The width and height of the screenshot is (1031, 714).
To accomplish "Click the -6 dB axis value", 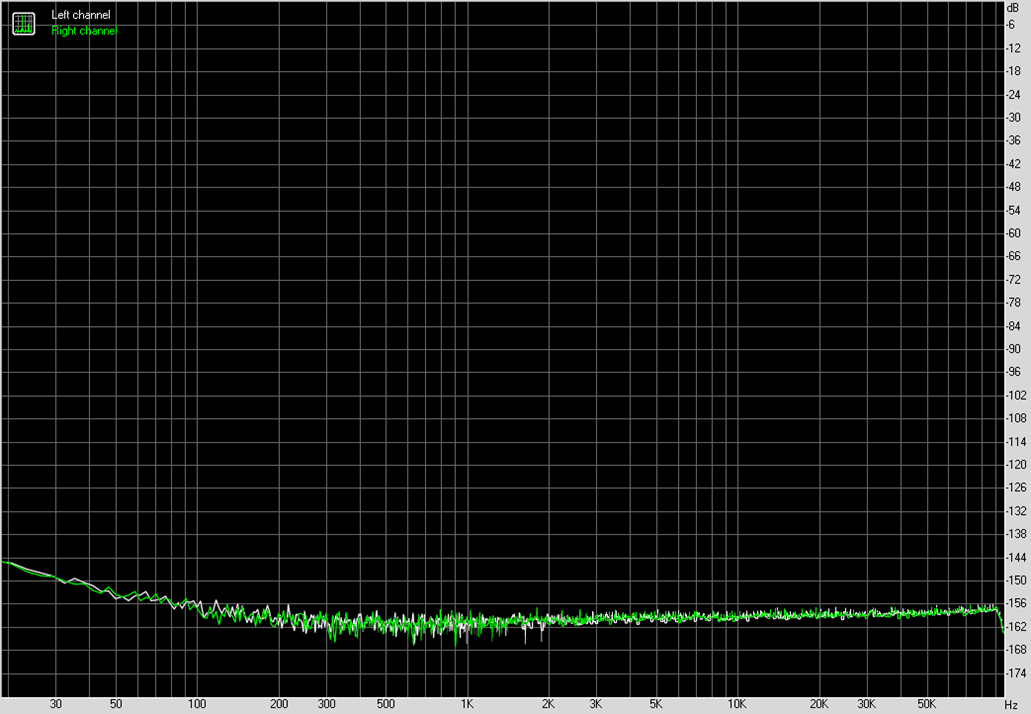I will [1011, 25].
